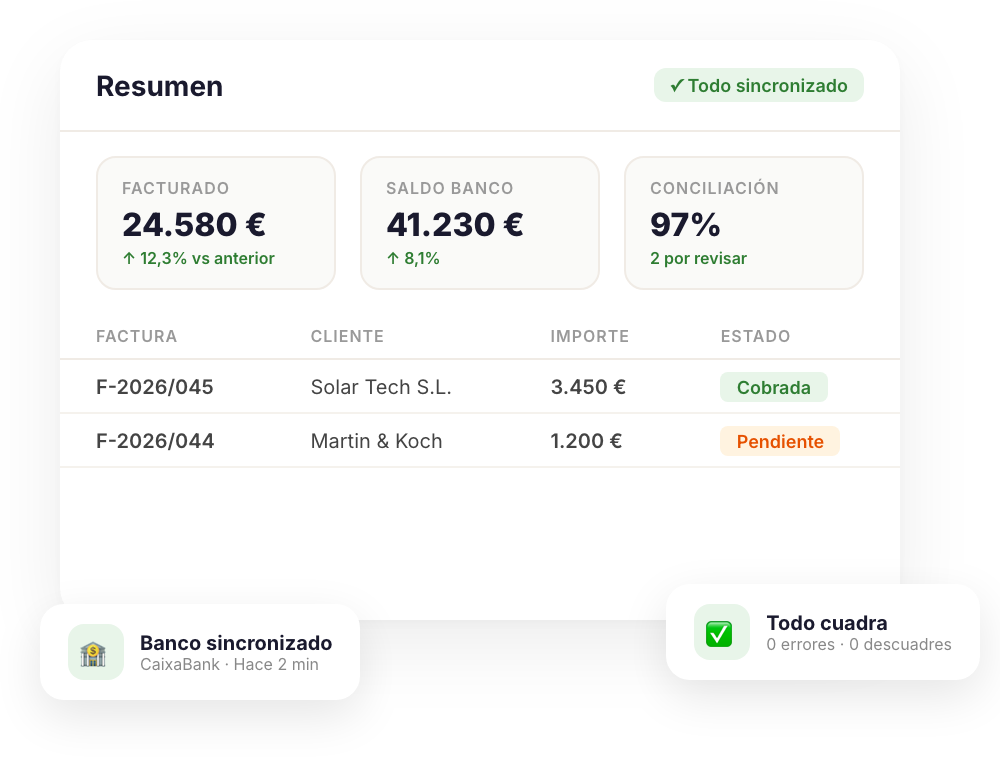
Task: Toggle the Todo sincronizado status pill
Action: (x=758, y=85)
